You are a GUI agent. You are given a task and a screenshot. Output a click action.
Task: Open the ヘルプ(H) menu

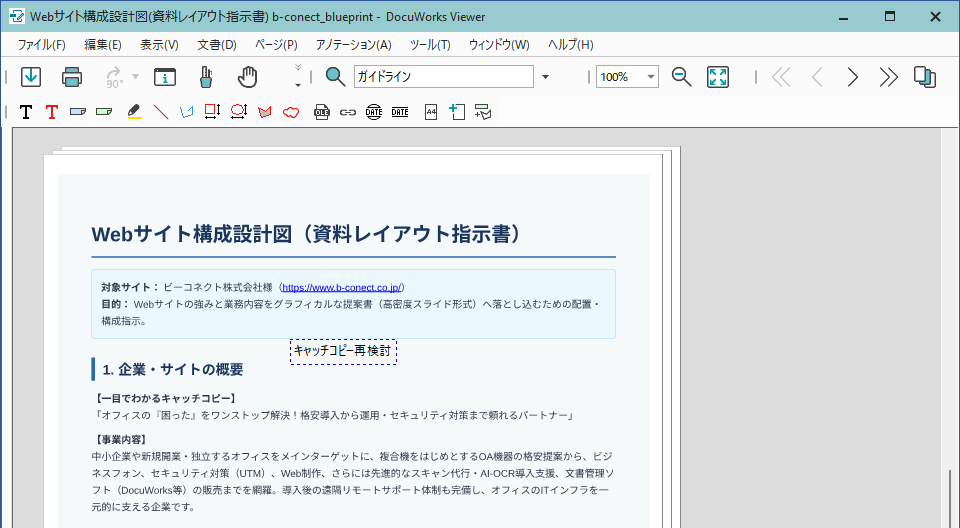571,45
